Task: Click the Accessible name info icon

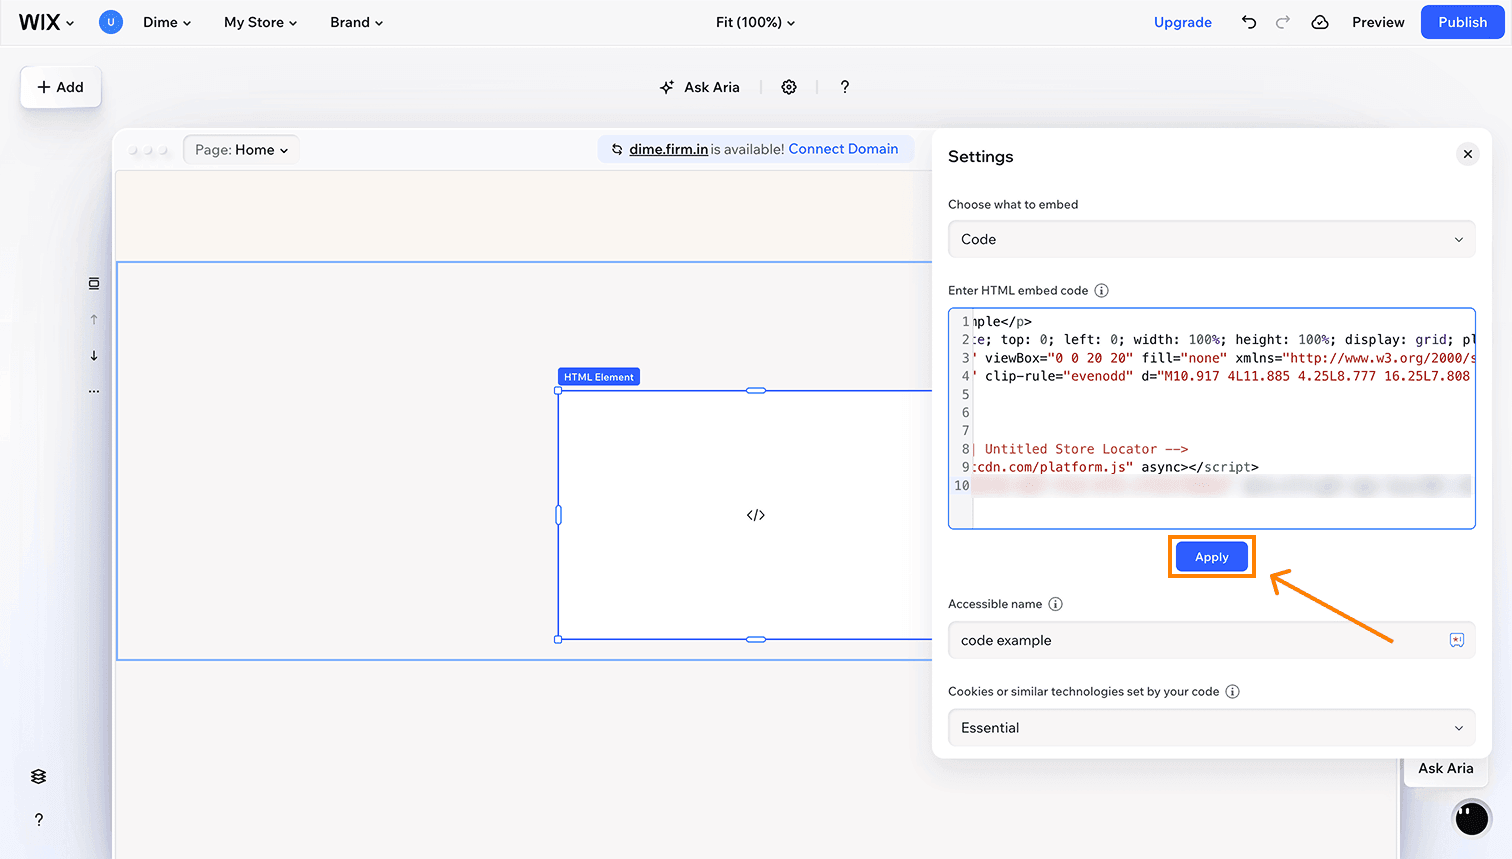Action: tap(1055, 604)
